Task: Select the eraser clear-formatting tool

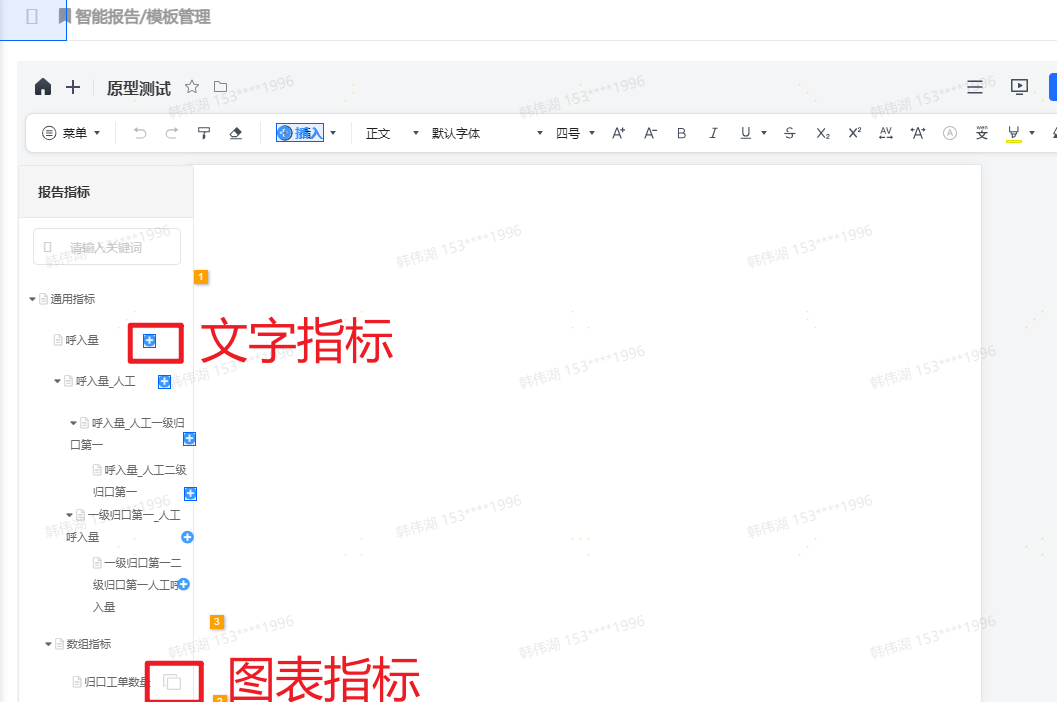Action: [236, 133]
